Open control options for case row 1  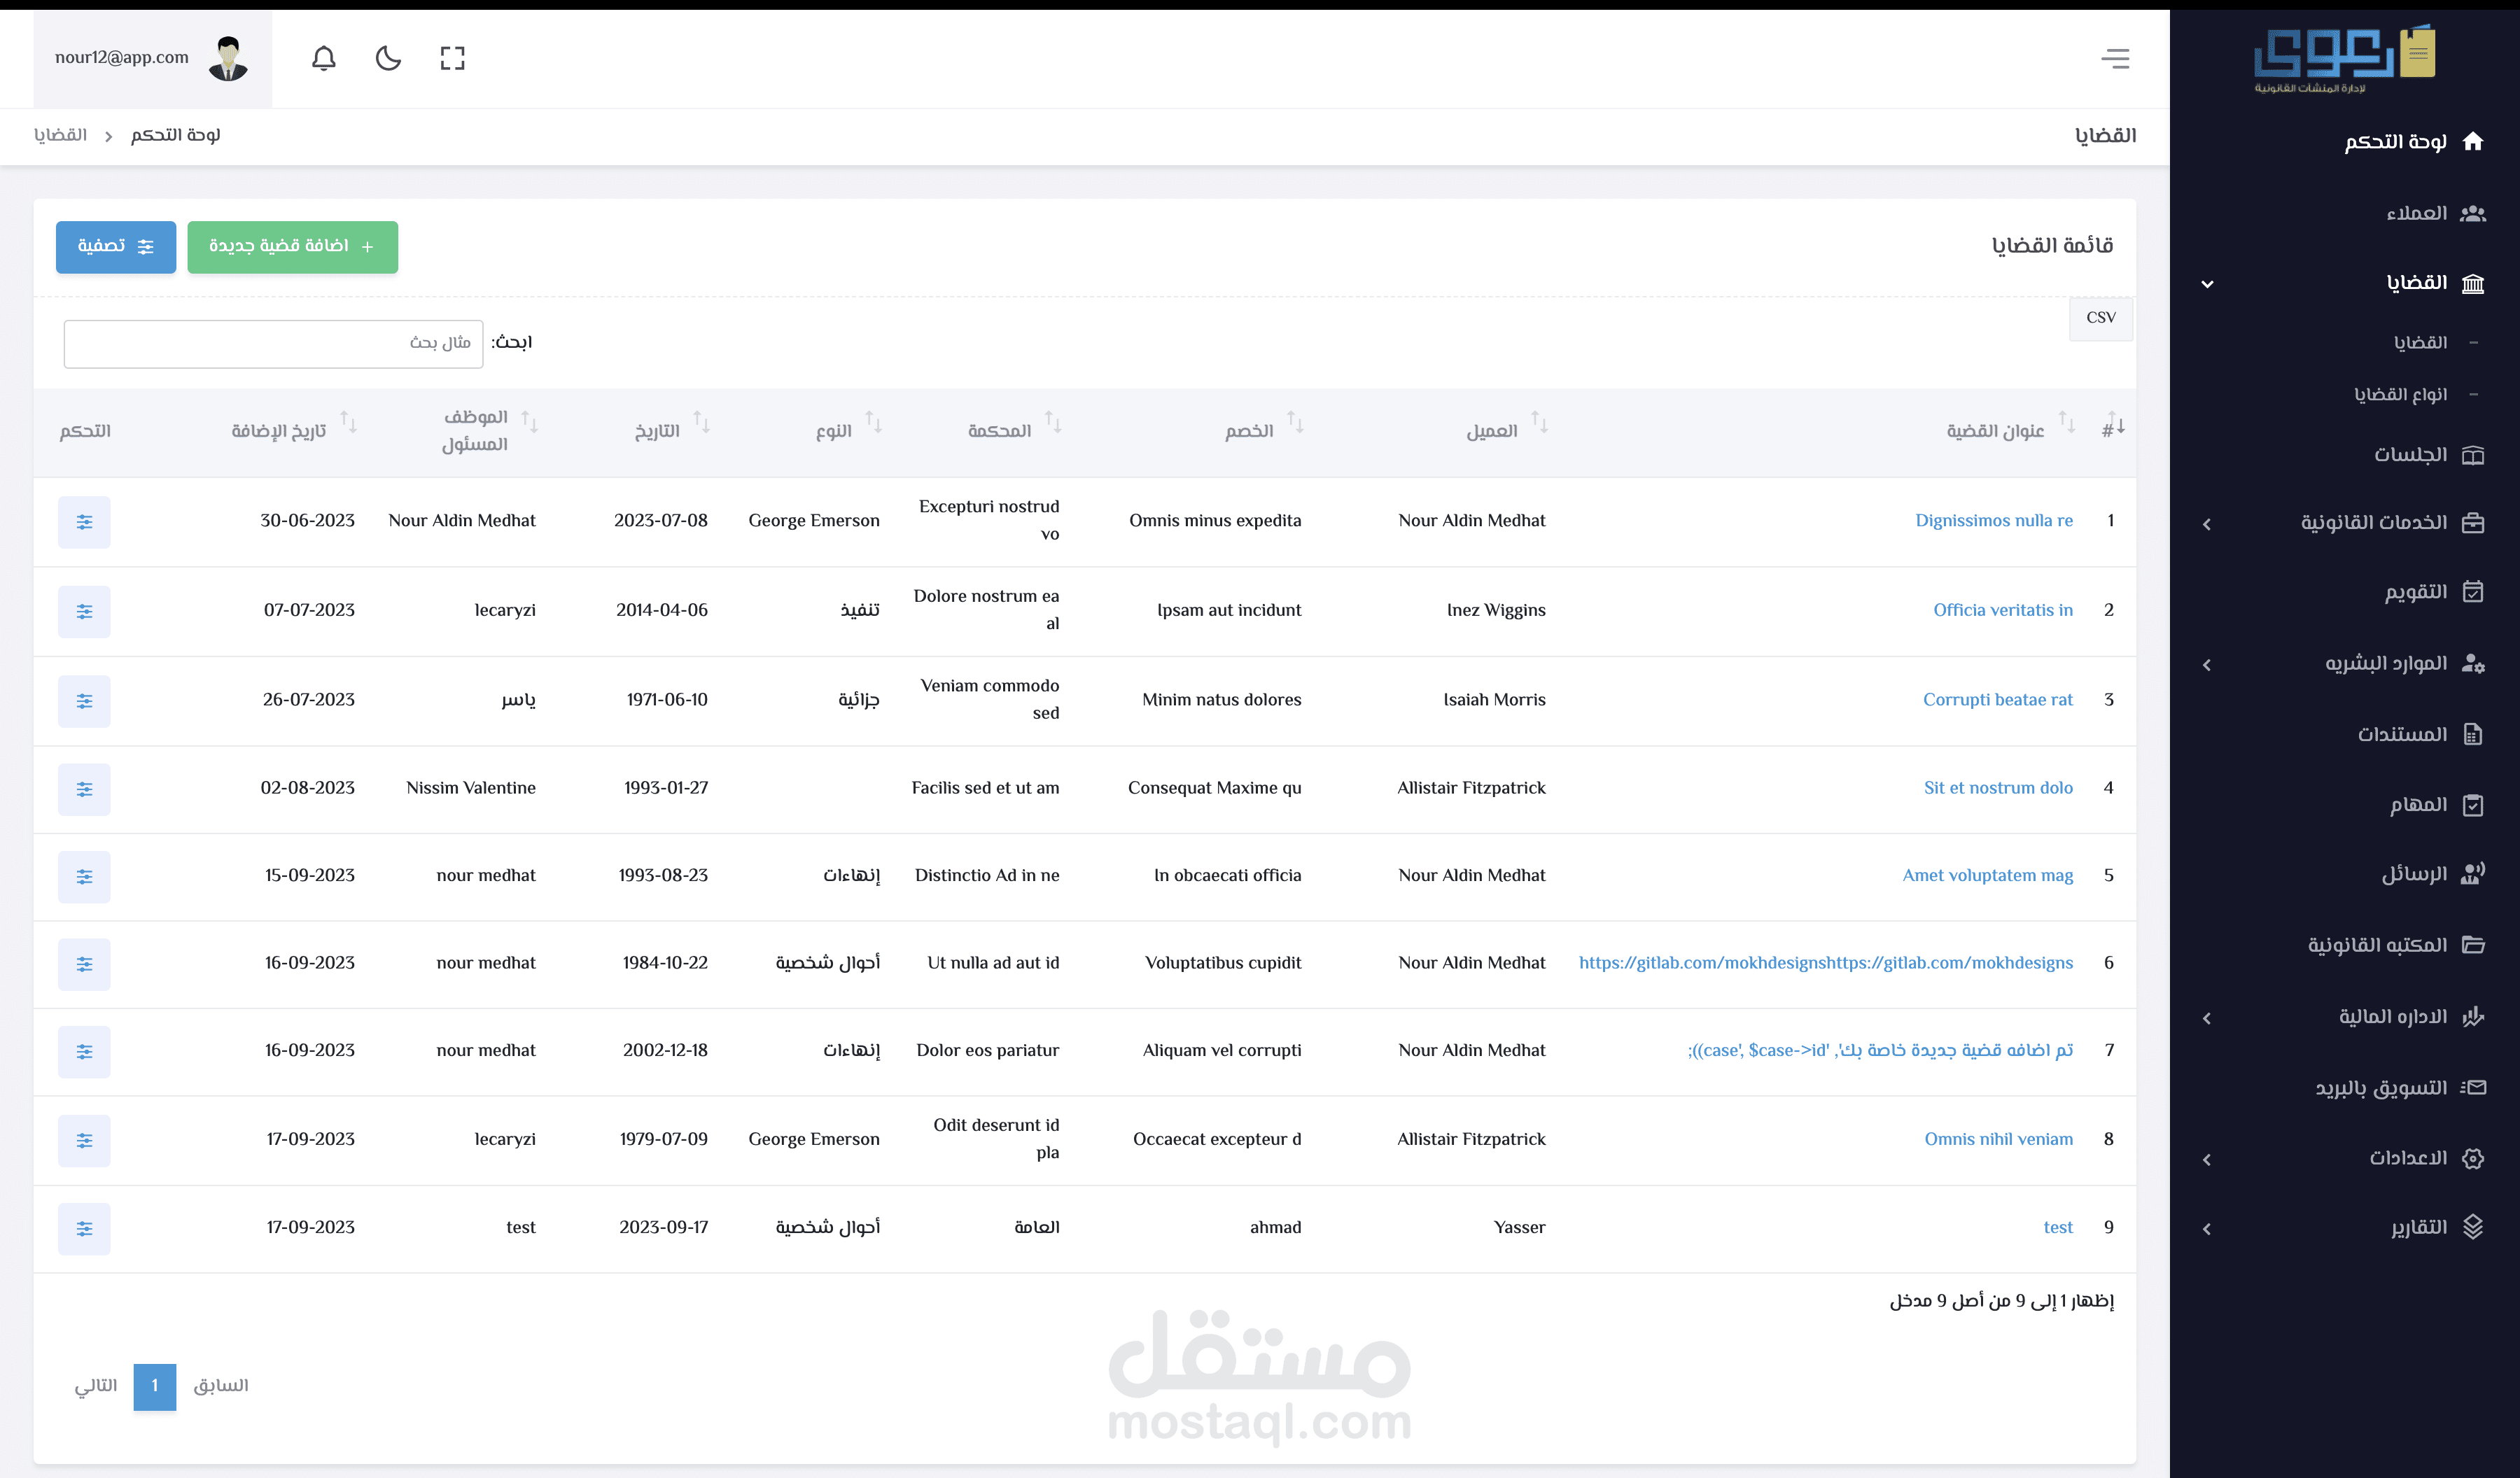point(84,522)
